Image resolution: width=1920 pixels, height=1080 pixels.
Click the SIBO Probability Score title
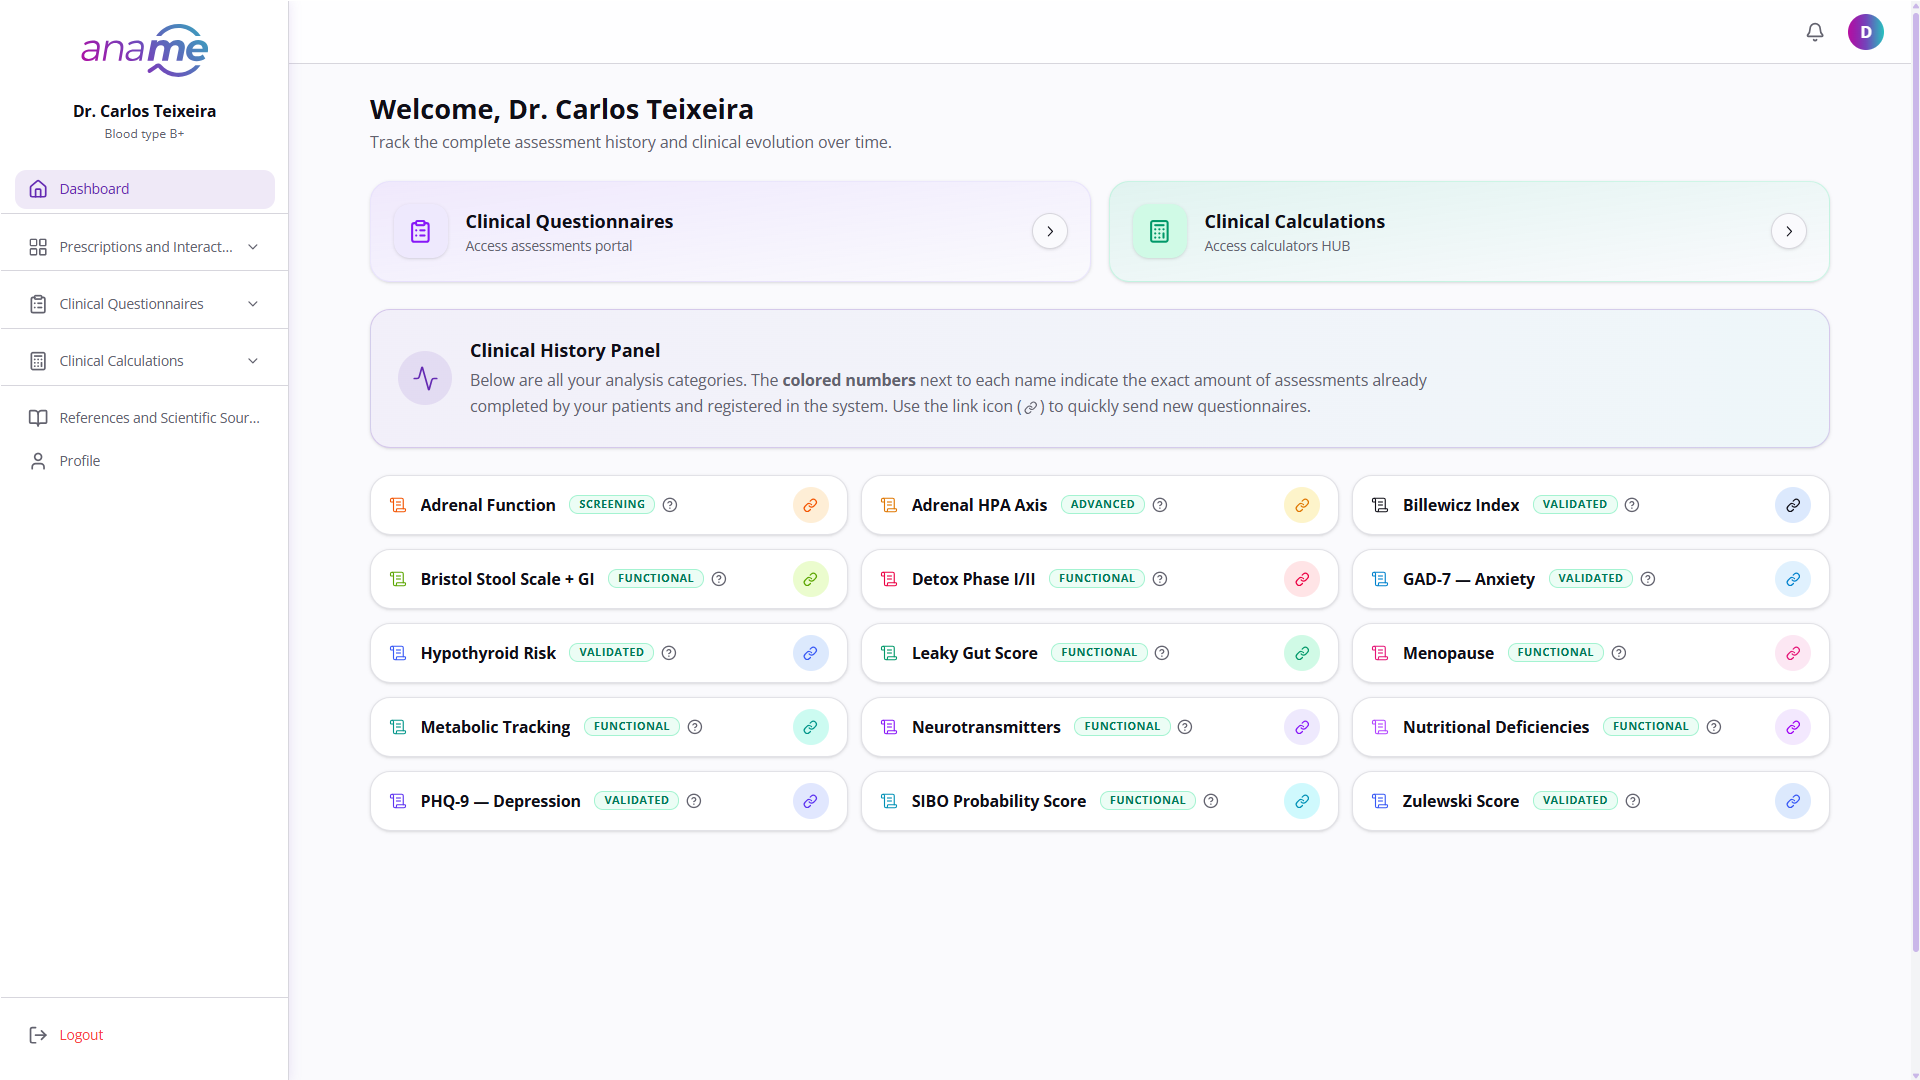(999, 801)
